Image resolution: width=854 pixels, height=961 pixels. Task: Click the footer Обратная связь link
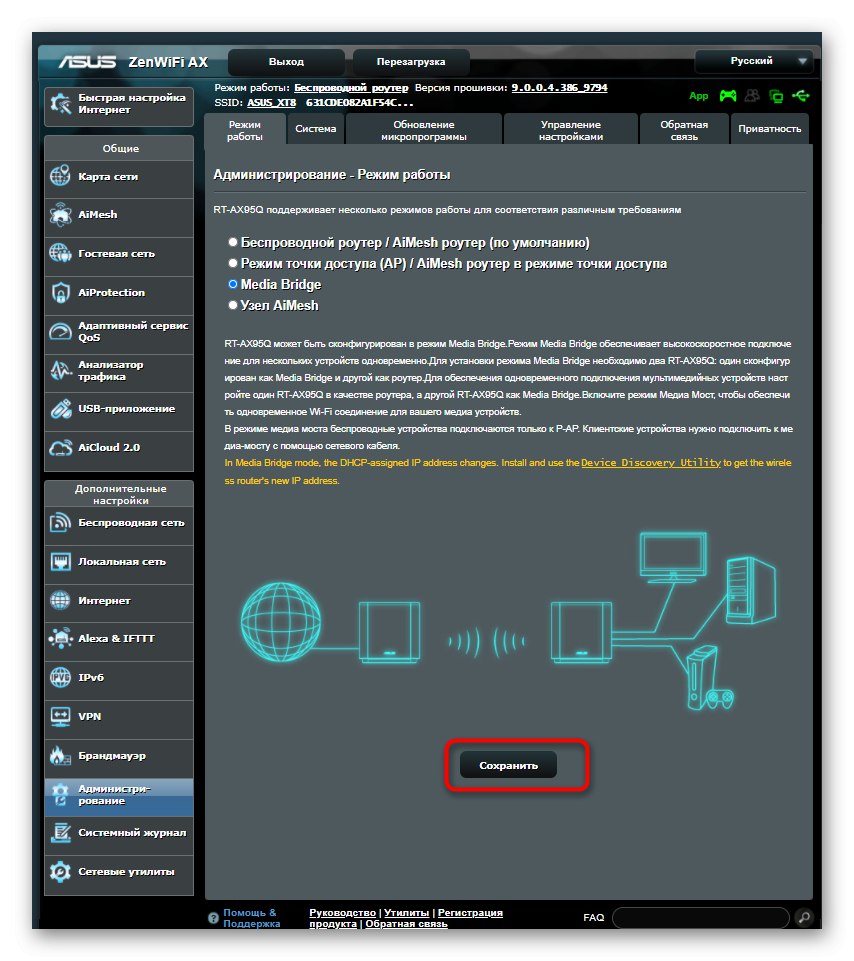pyautogui.click(x=406, y=924)
